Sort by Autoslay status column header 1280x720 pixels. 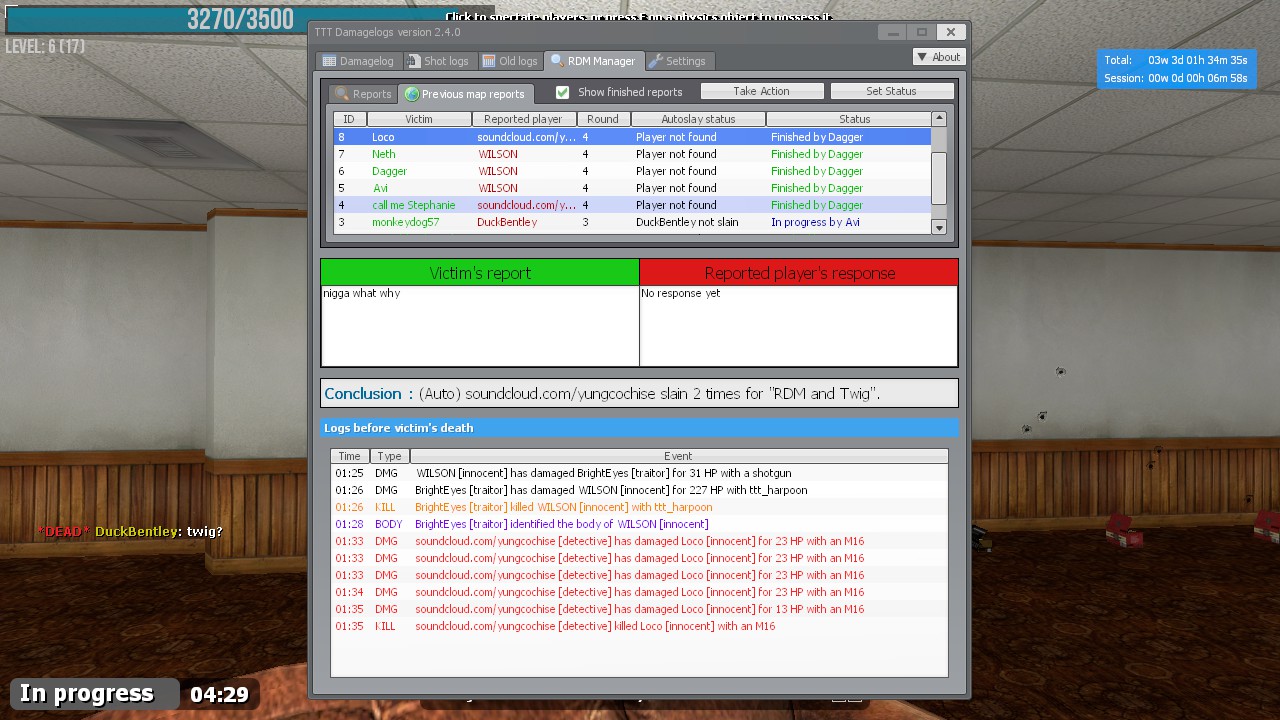tap(698, 119)
